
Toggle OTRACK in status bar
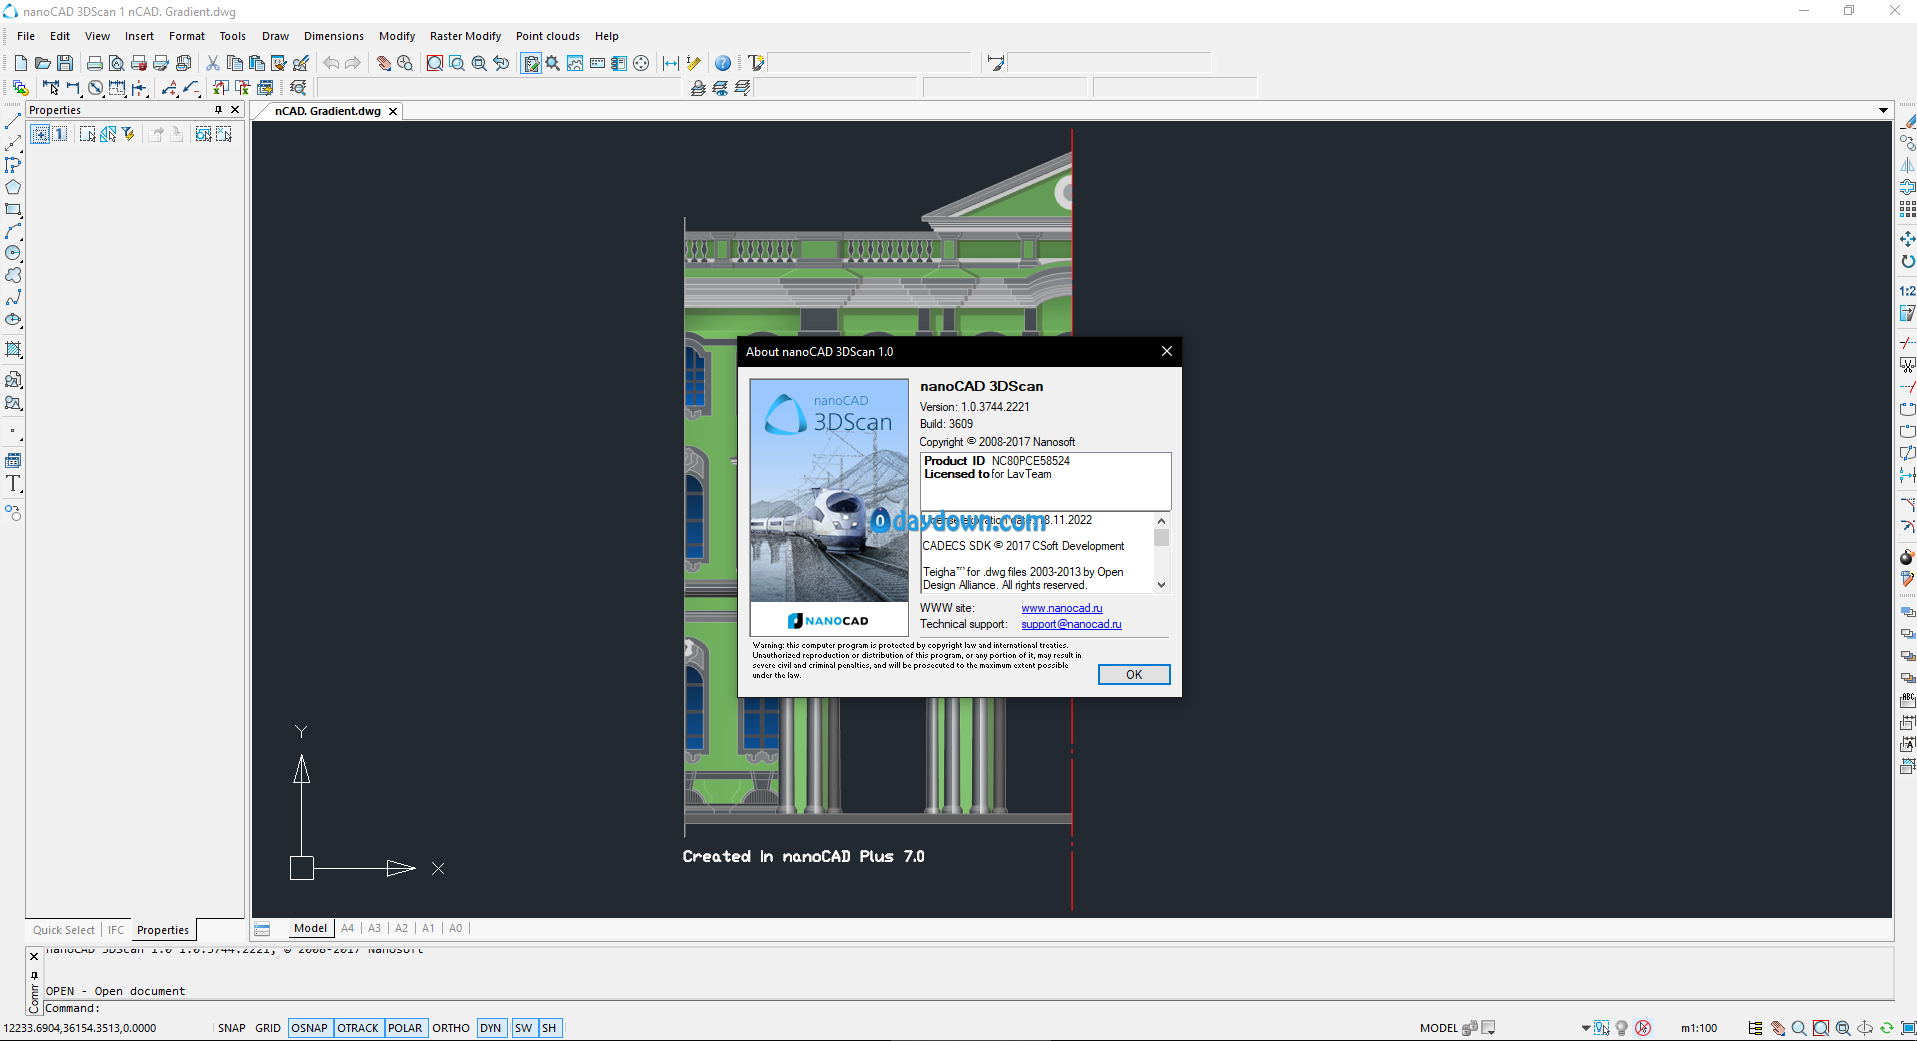[x=358, y=1028]
